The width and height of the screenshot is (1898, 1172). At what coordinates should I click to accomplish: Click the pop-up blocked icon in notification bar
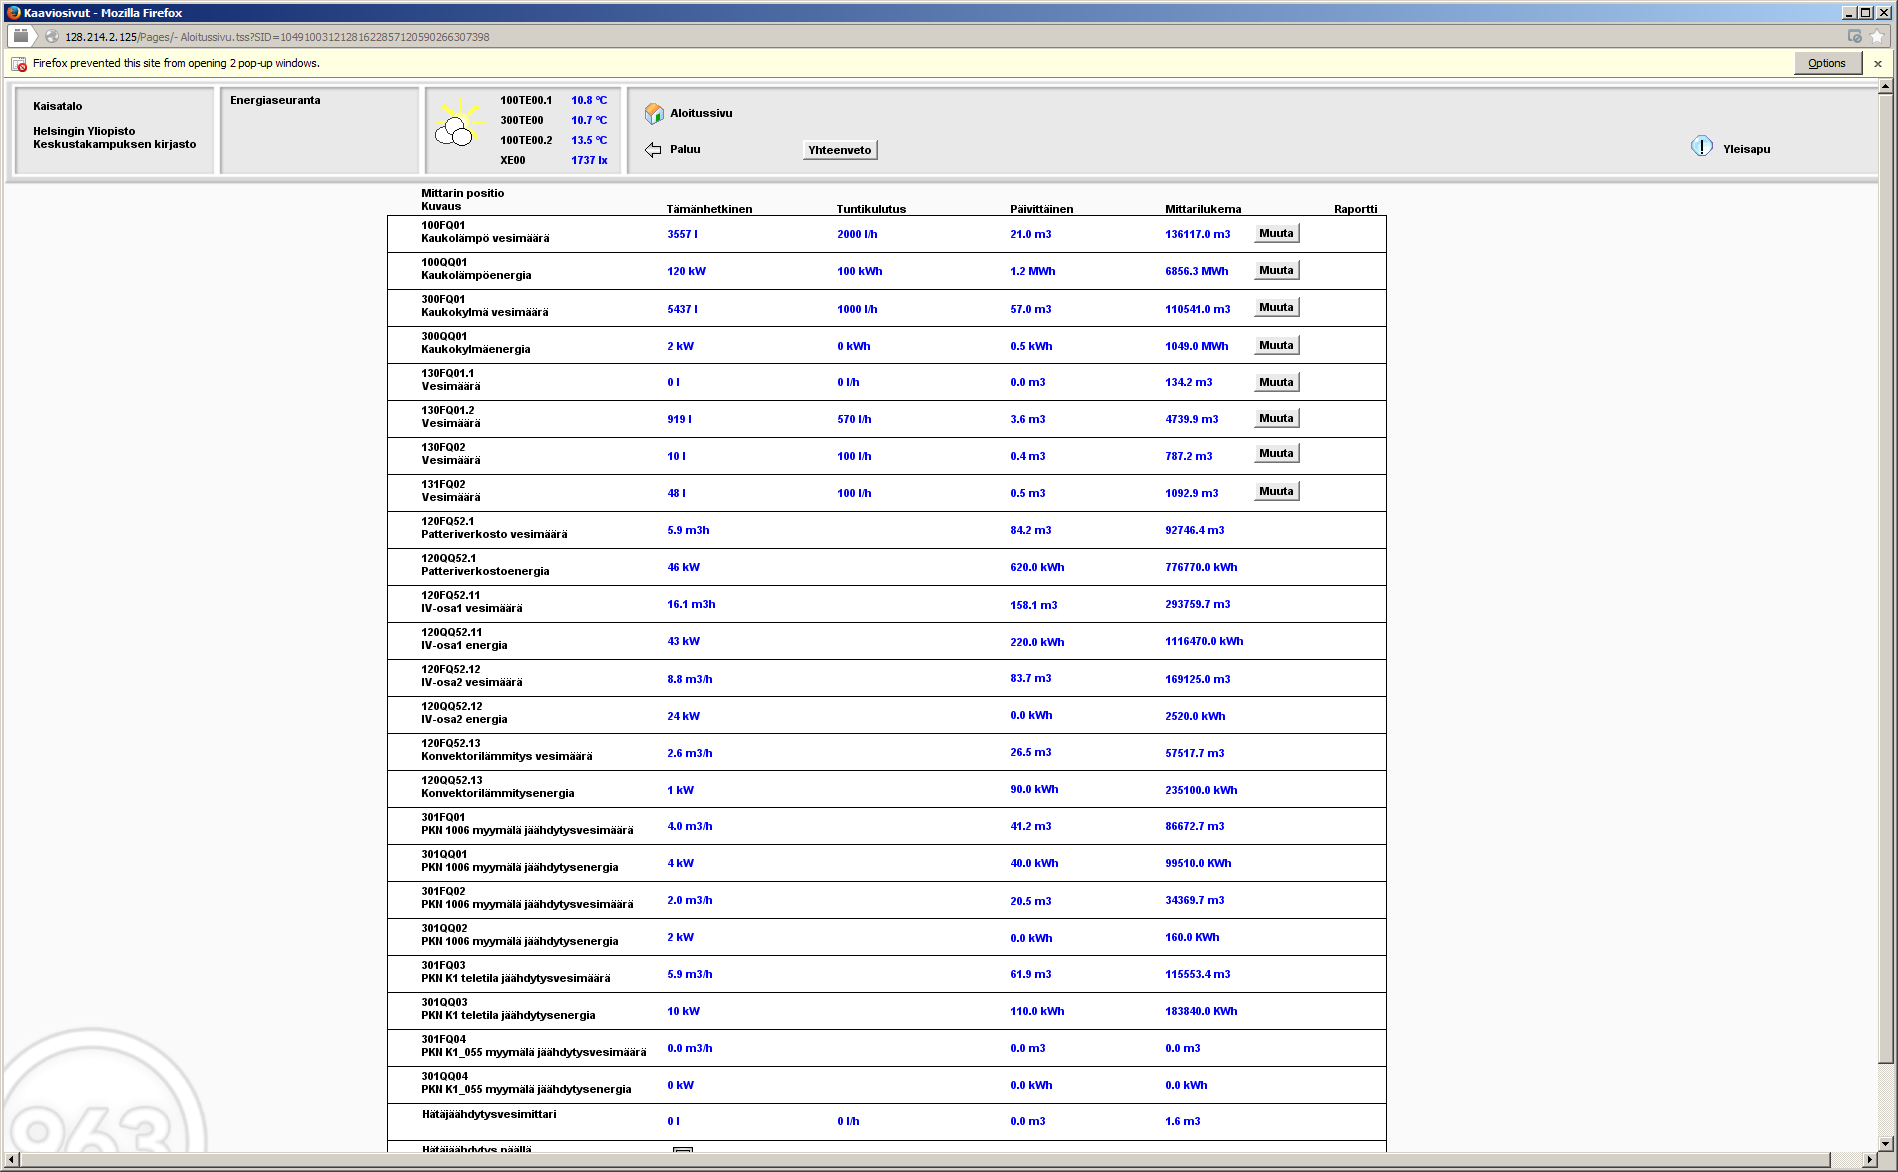click(19, 64)
